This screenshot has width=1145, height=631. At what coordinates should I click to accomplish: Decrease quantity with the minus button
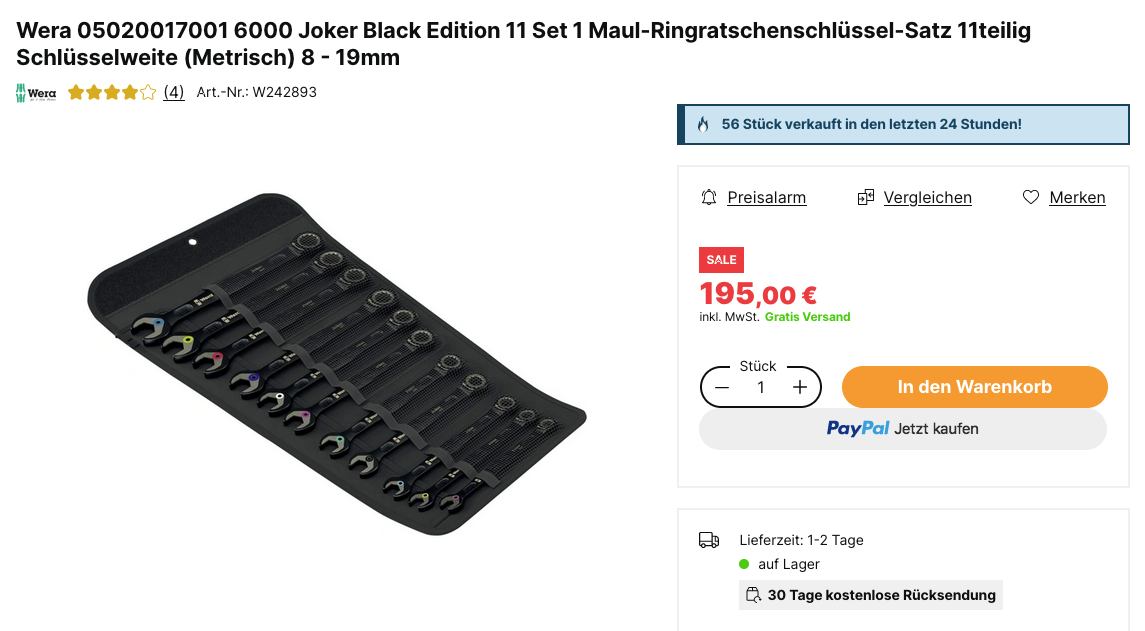(722, 388)
